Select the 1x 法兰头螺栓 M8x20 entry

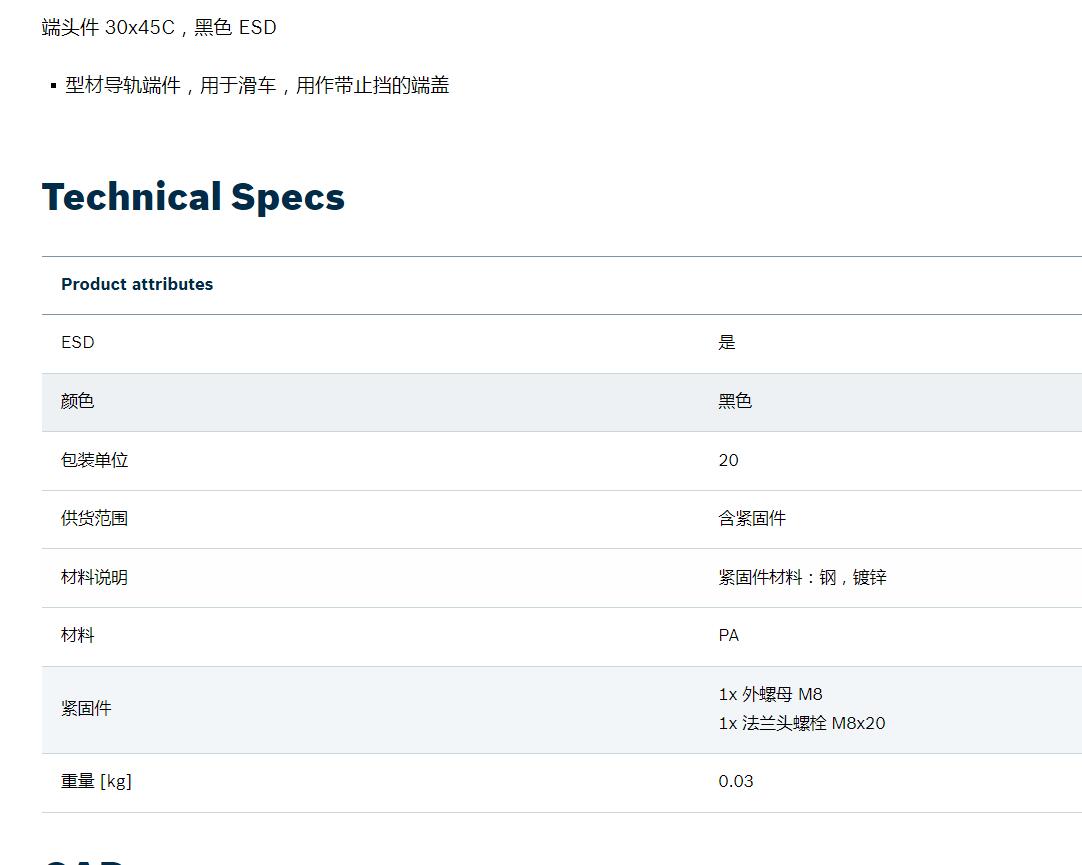[x=802, y=723]
